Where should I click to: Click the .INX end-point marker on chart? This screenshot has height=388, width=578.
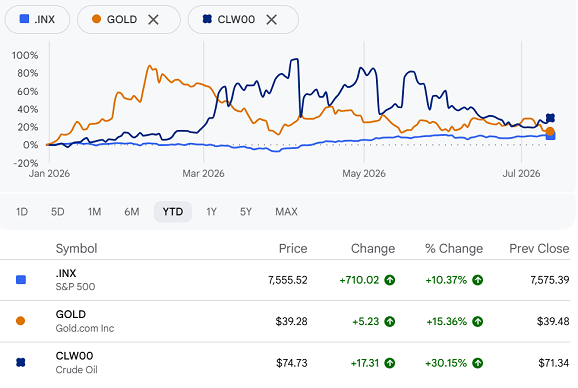(x=551, y=136)
